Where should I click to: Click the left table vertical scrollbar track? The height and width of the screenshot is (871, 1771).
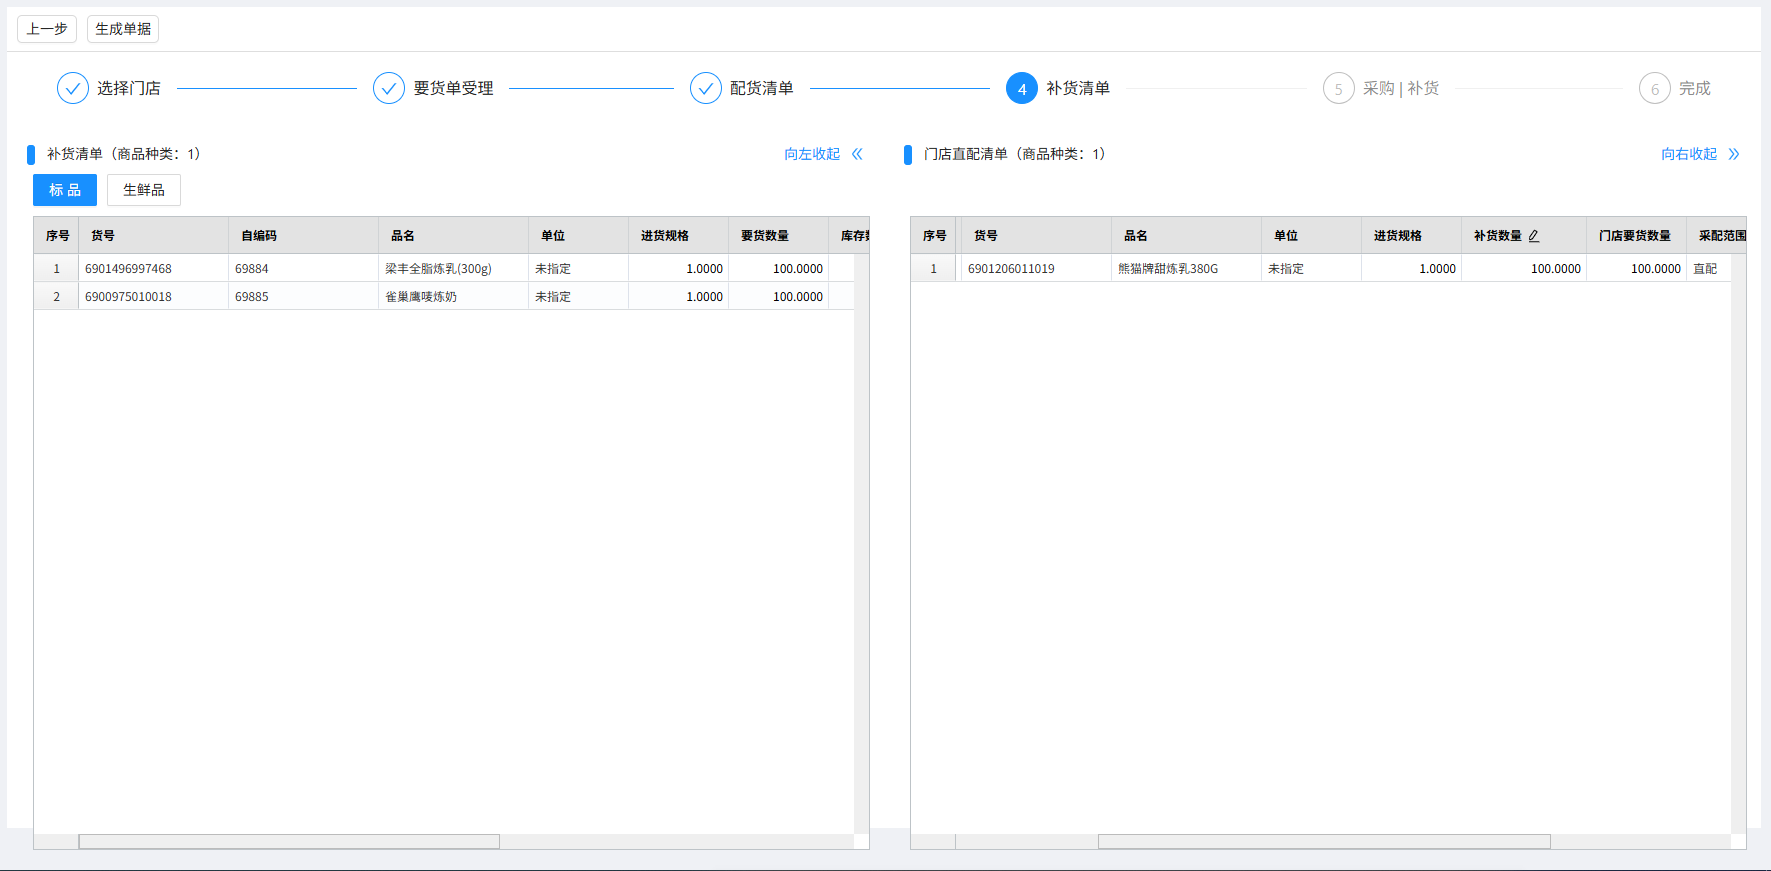click(862, 544)
